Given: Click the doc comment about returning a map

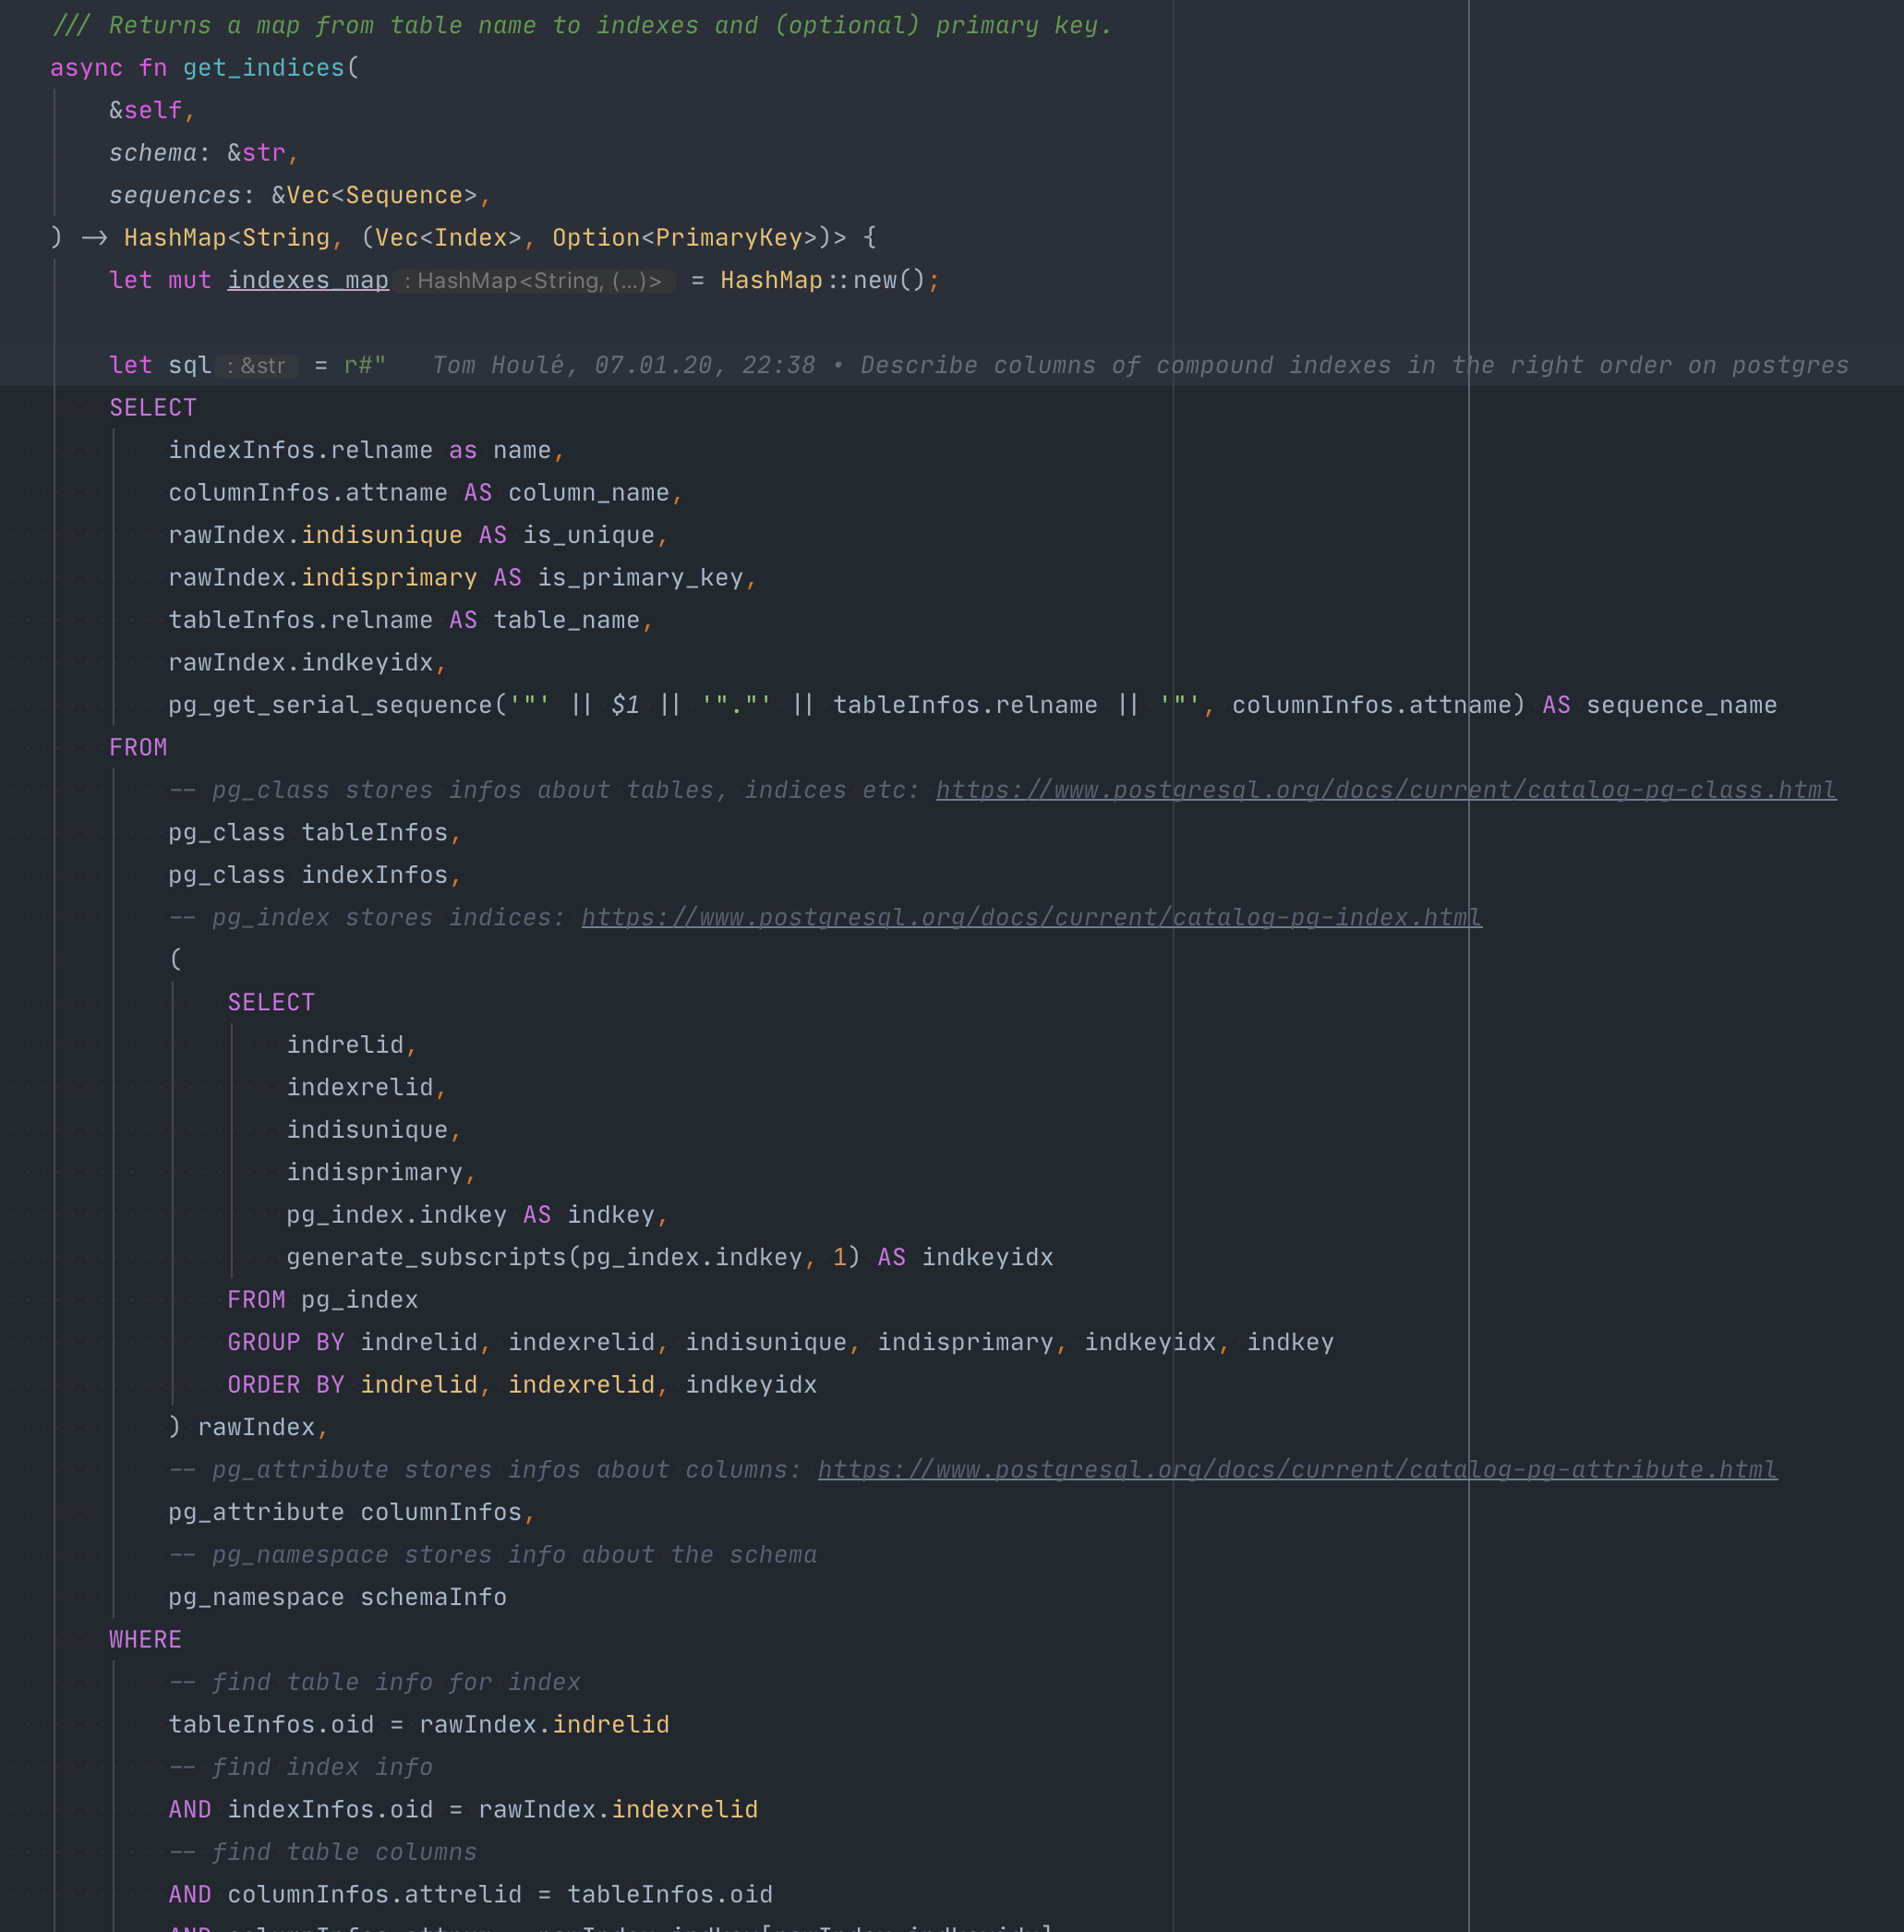Looking at the screenshot, I should (x=580, y=25).
